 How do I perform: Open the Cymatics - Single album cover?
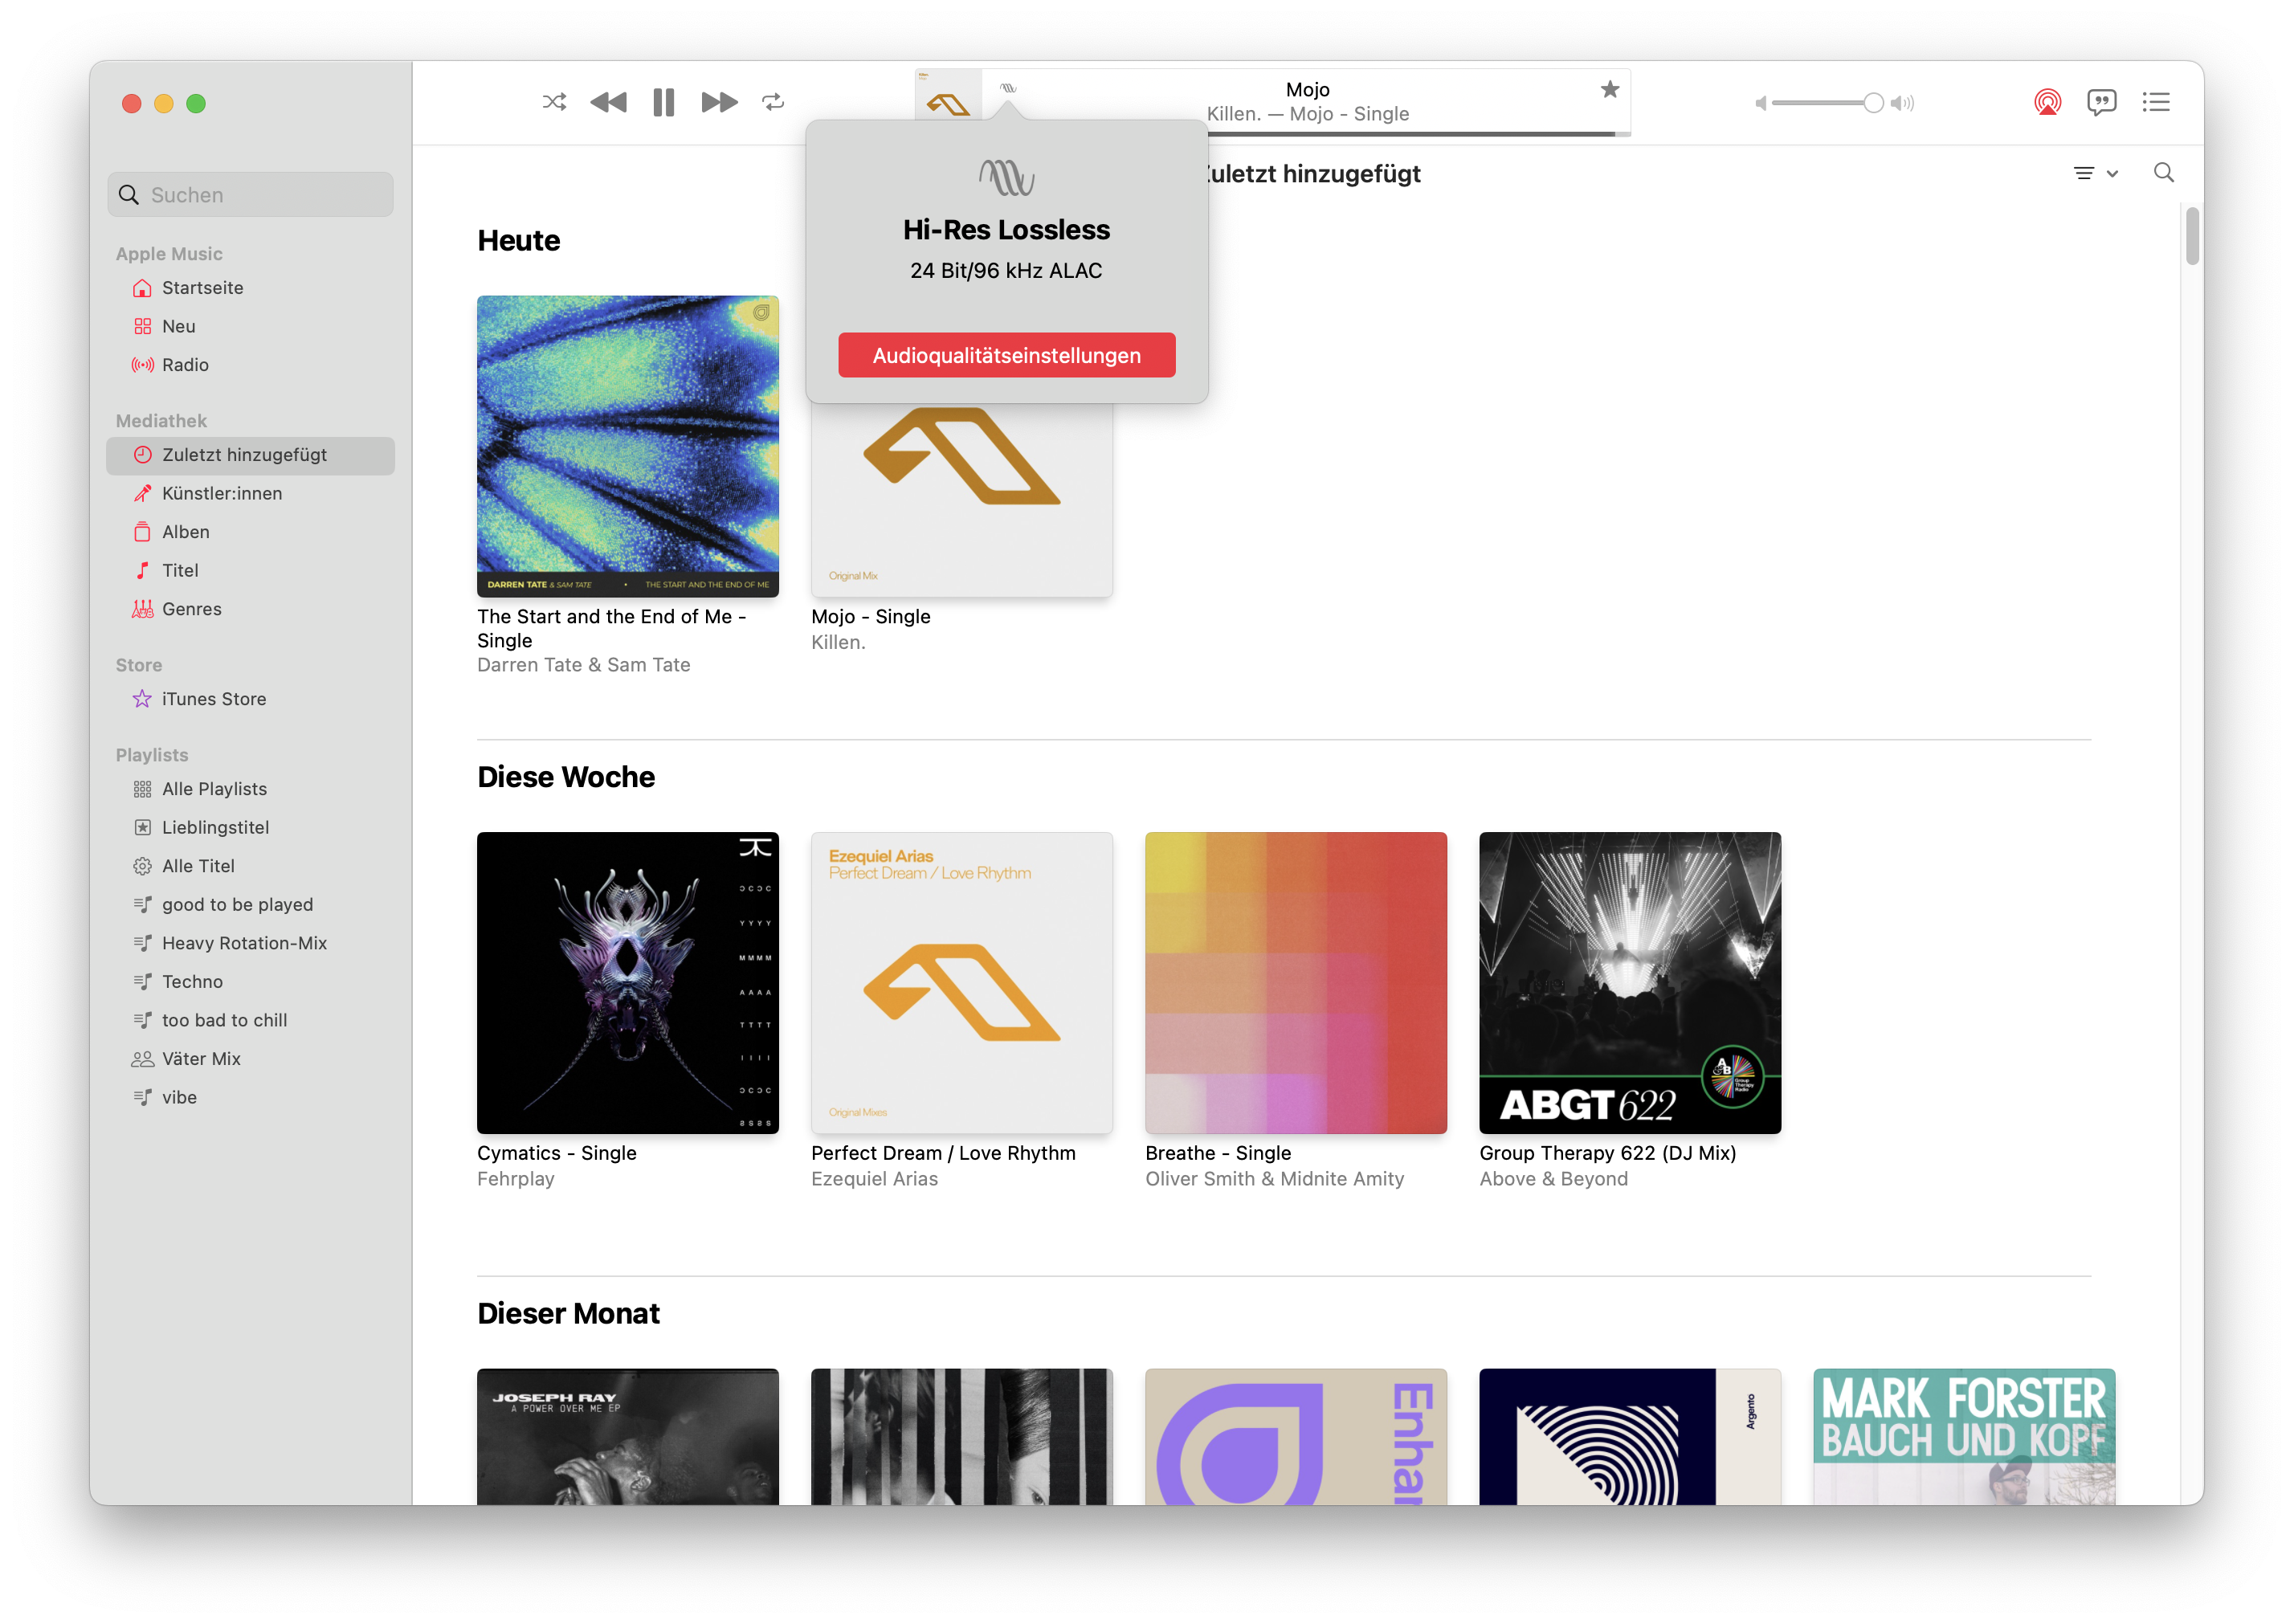pos(627,982)
